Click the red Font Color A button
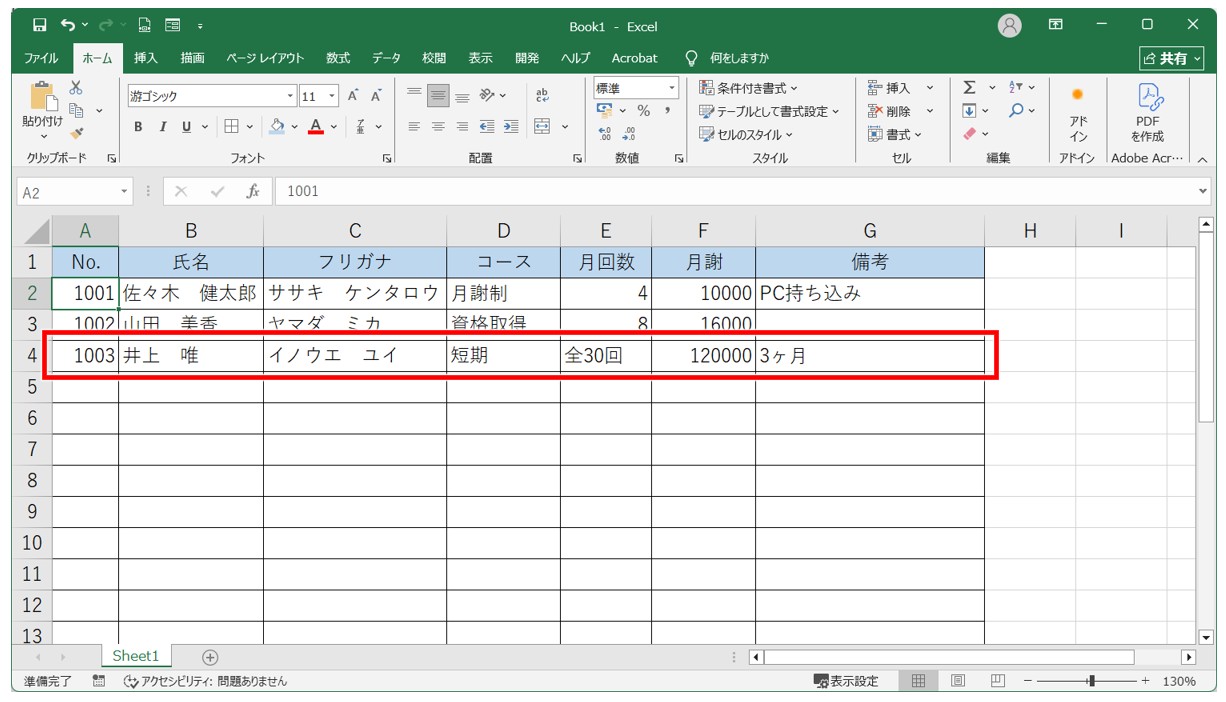Image resolution: width=1226 pixels, height=702 pixels. click(315, 127)
